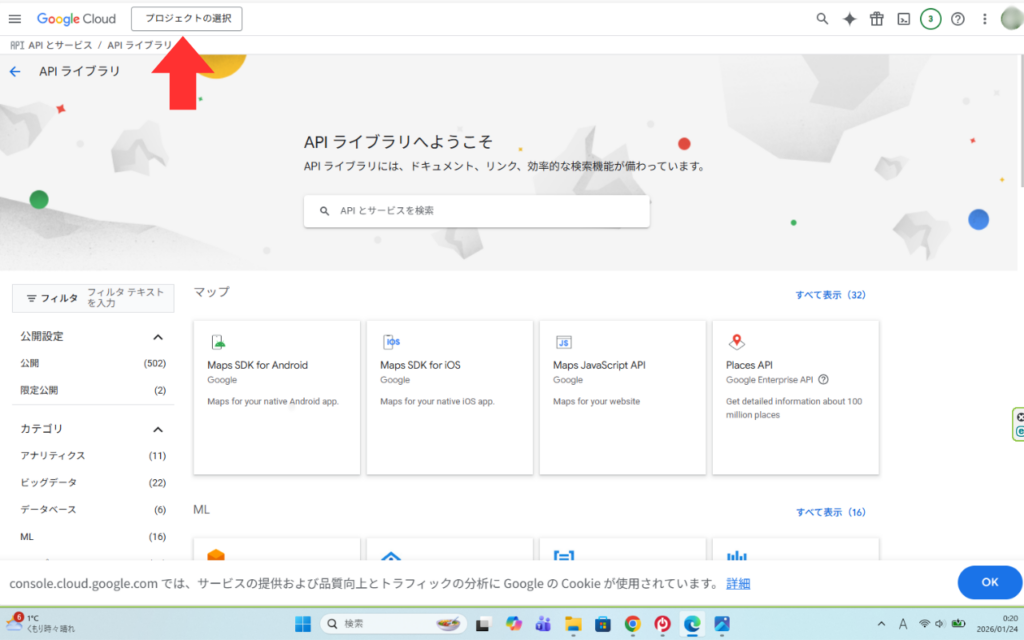Activate Cloud Shell terminal icon

(903, 19)
